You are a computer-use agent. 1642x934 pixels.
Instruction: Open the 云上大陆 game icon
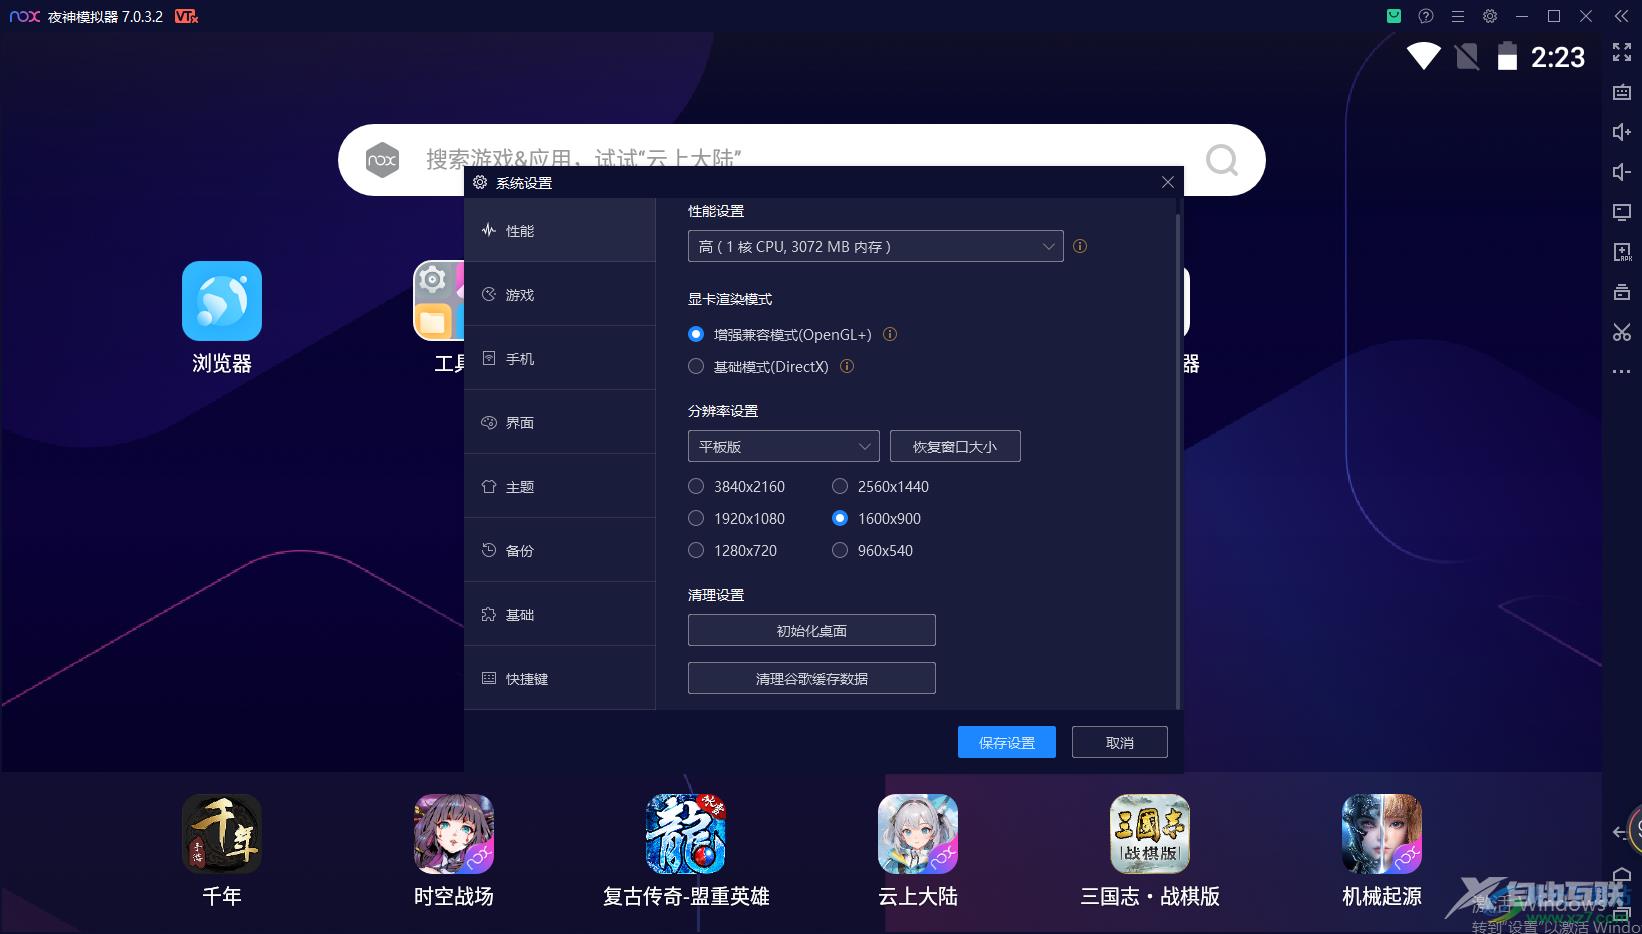point(918,834)
